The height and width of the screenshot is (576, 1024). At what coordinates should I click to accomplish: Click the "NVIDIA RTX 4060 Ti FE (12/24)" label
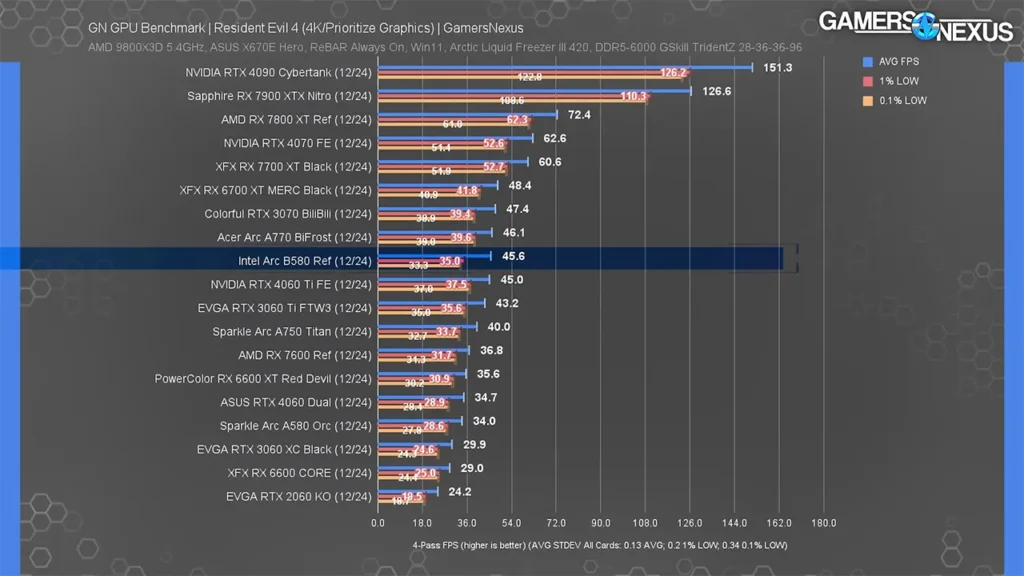291,284
